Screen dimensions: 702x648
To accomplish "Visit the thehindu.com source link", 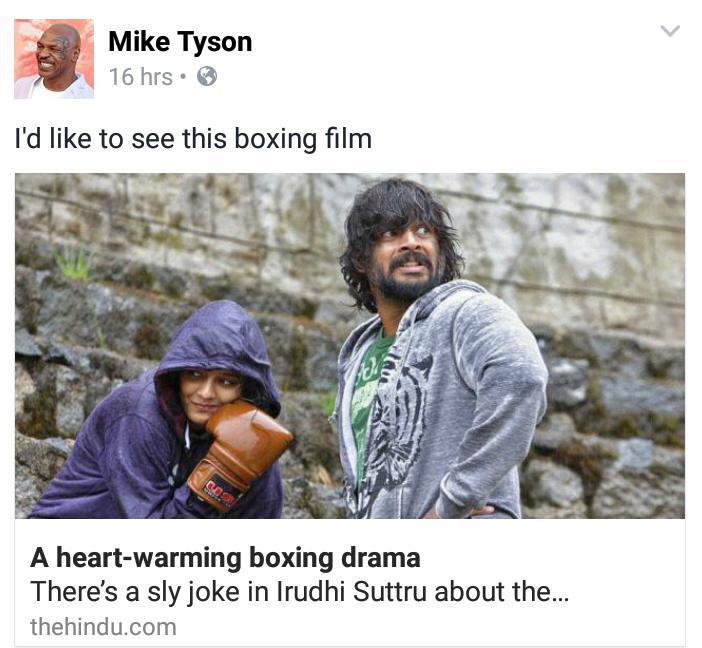I will pyautogui.click(x=103, y=627).
